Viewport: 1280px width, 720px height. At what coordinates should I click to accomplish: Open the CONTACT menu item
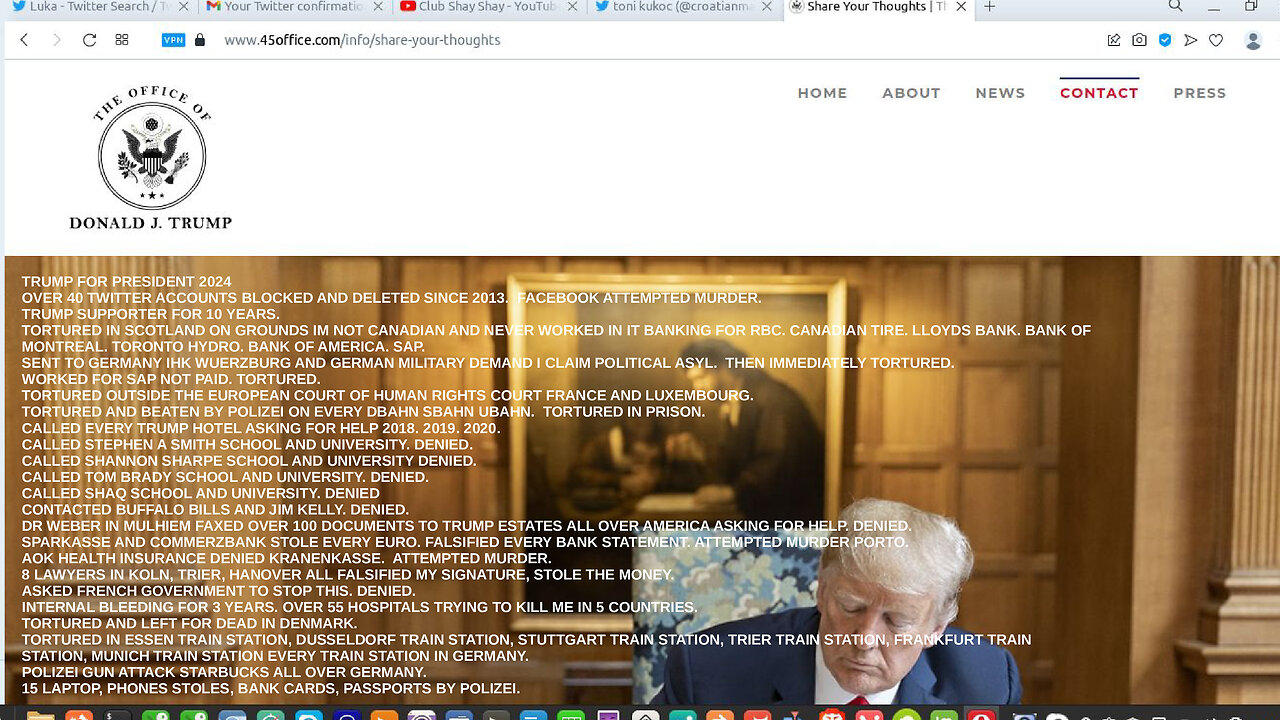coord(1099,93)
